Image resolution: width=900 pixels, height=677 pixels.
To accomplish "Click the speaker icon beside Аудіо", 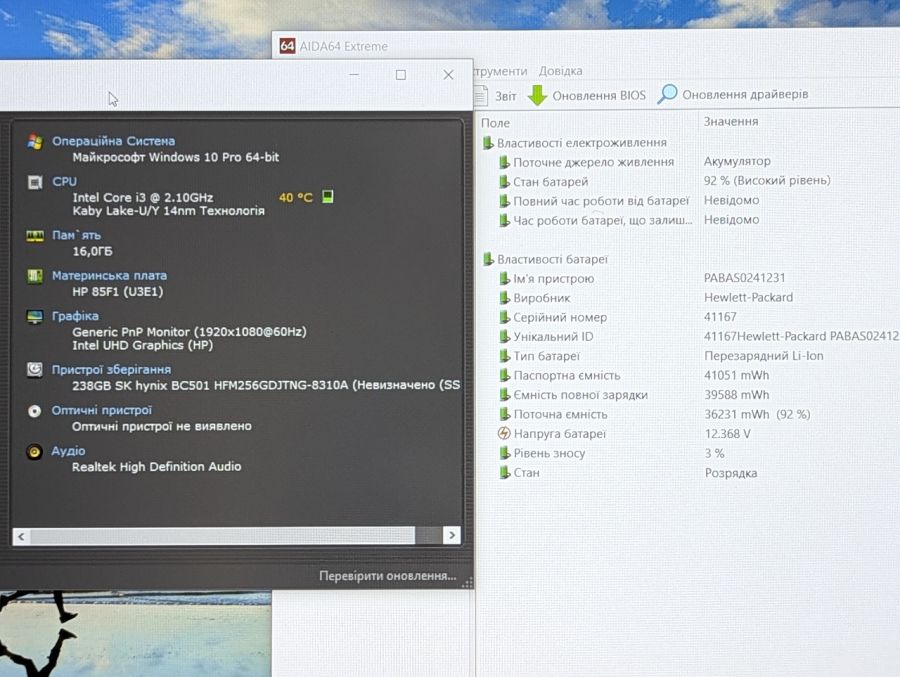I will tap(34, 452).
